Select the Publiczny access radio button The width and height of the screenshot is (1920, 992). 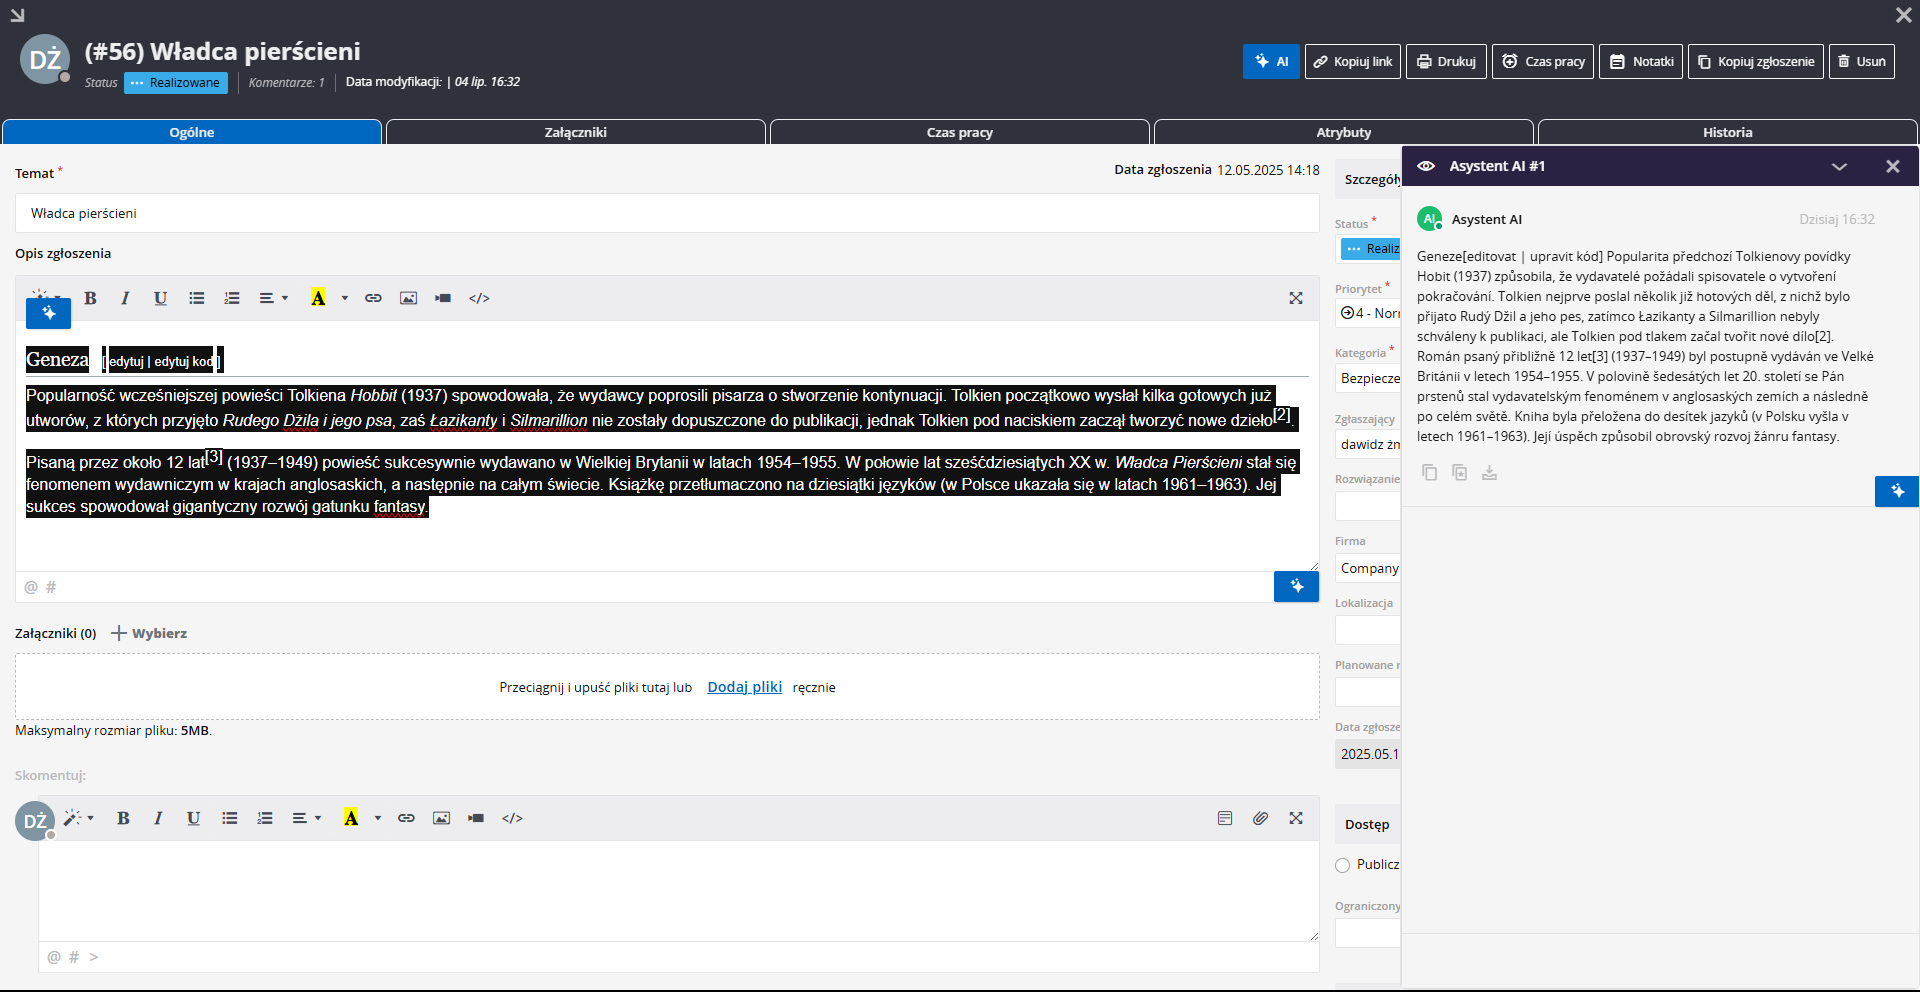pos(1343,865)
